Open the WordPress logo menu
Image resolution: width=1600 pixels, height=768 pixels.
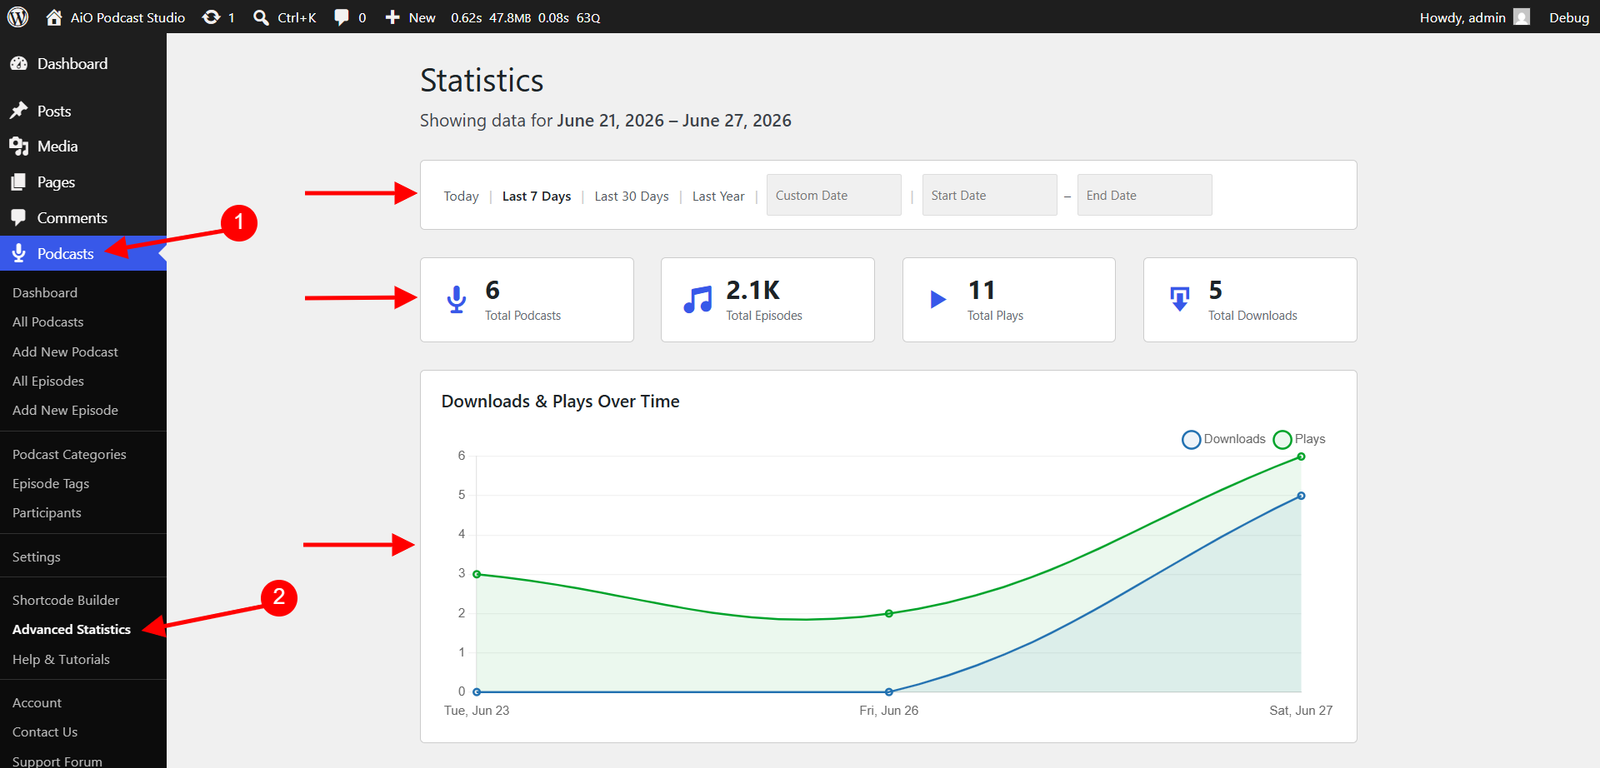18,17
